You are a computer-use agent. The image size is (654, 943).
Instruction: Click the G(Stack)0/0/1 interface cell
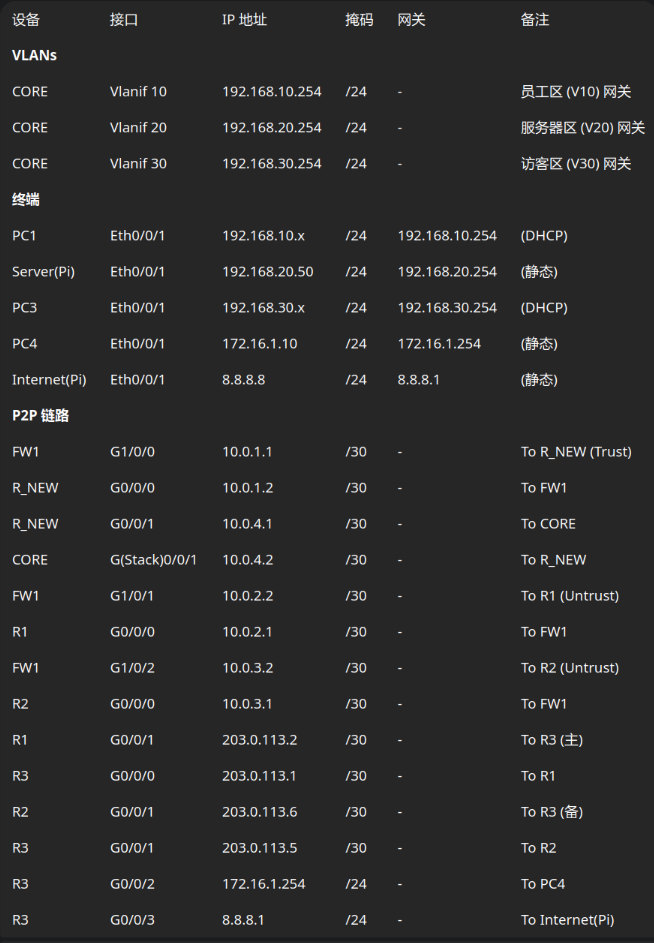pos(153,560)
